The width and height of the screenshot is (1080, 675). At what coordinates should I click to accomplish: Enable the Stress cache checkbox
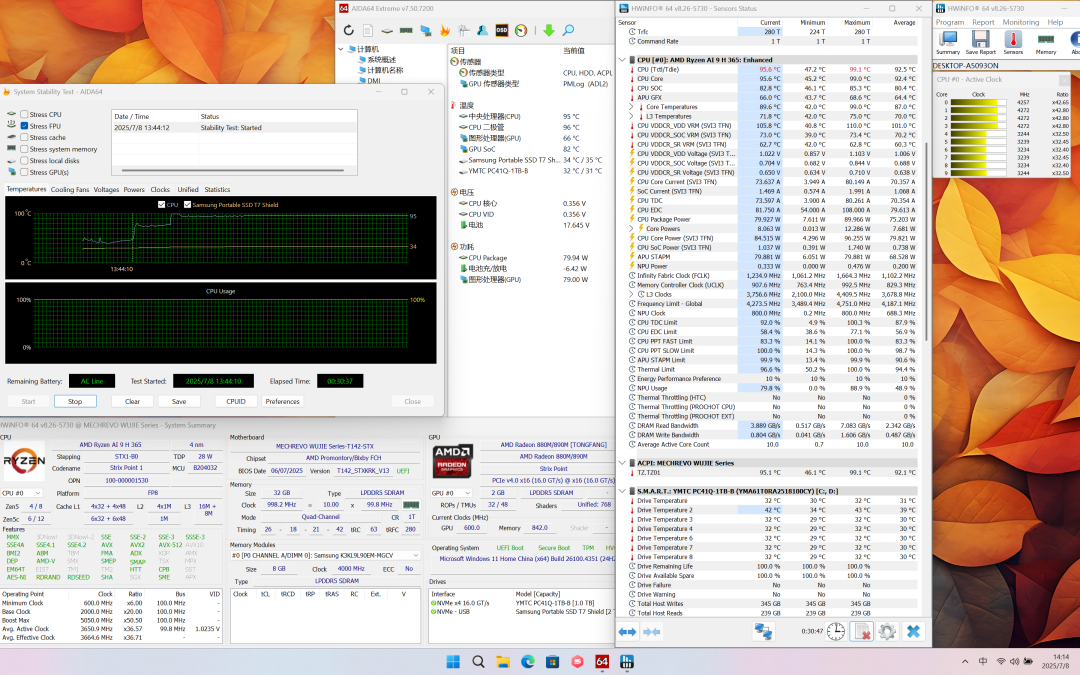pos(24,138)
